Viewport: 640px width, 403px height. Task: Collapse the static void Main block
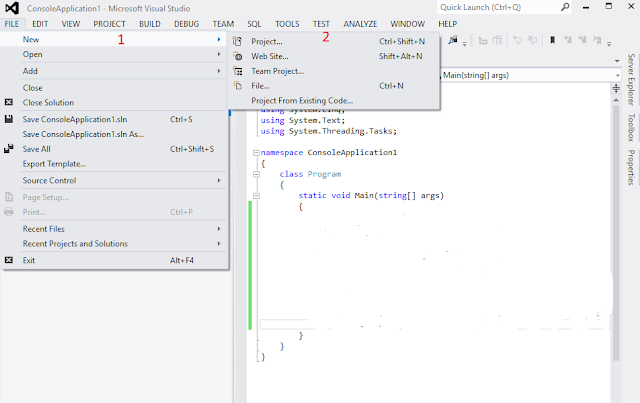click(256, 196)
